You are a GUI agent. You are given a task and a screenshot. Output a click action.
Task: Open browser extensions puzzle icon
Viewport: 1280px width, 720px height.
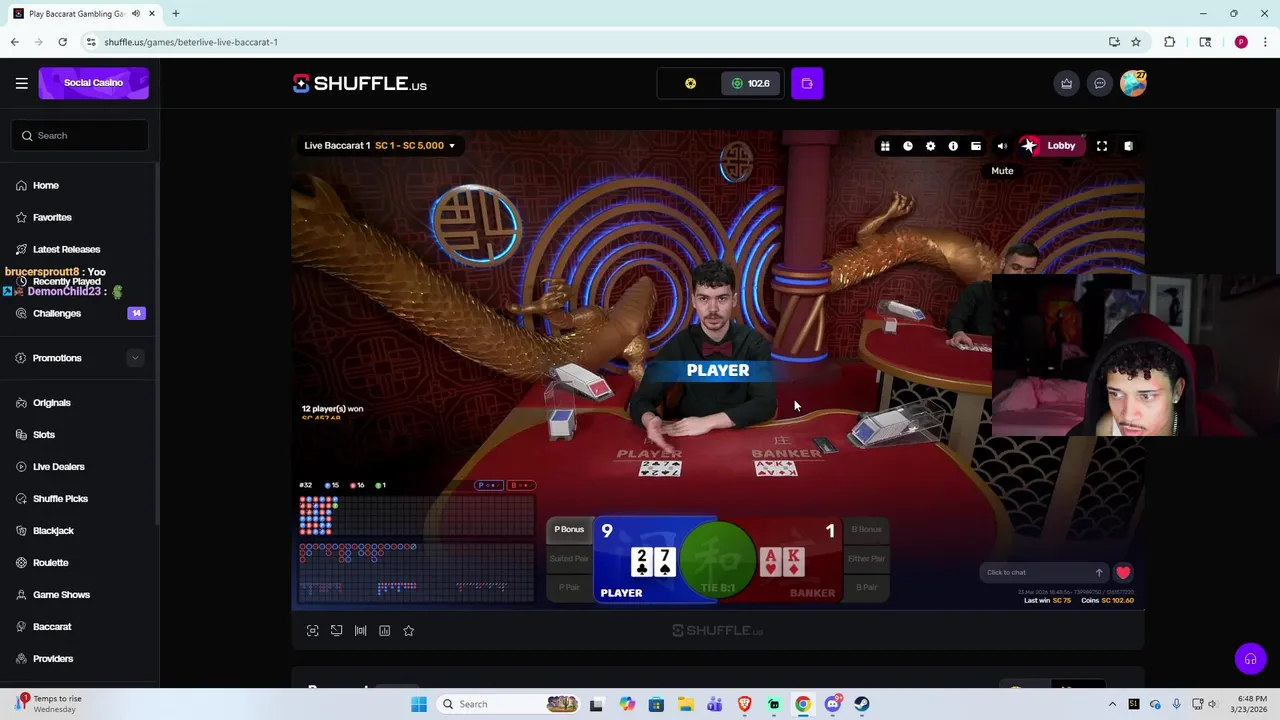pyautogui.click(x=1169, y=42)
